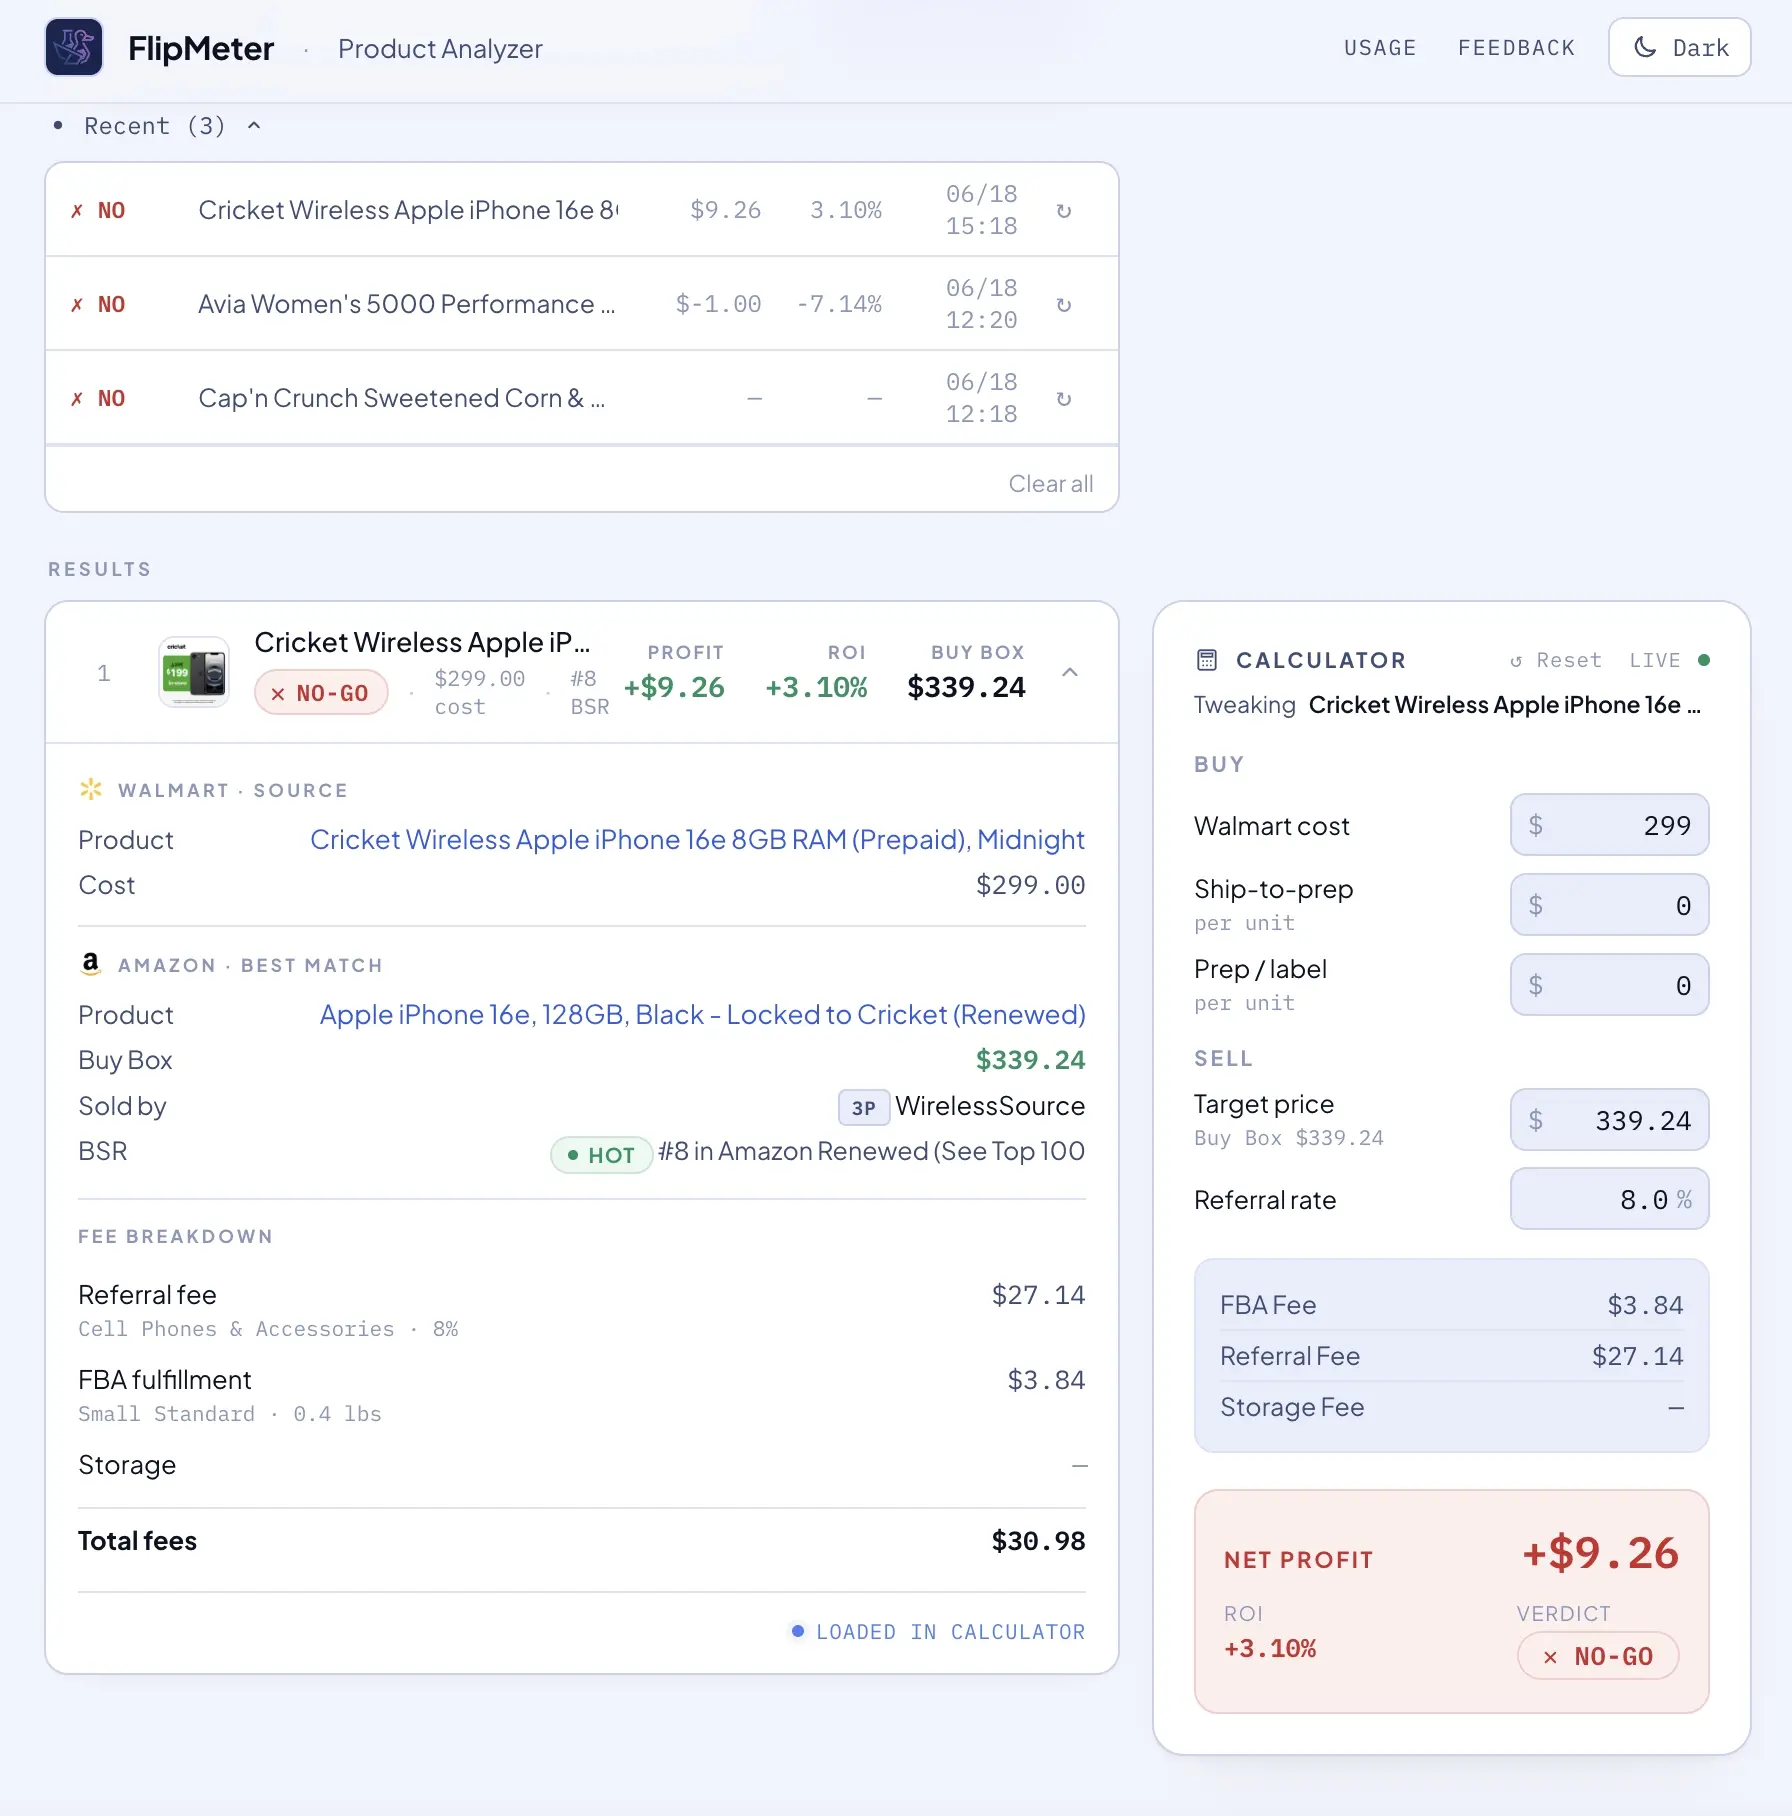The width and height of the screenshot is (1792, 1816).
Task: Select the Cricket Wireless recent row
Action: click(x=582, y=210)
